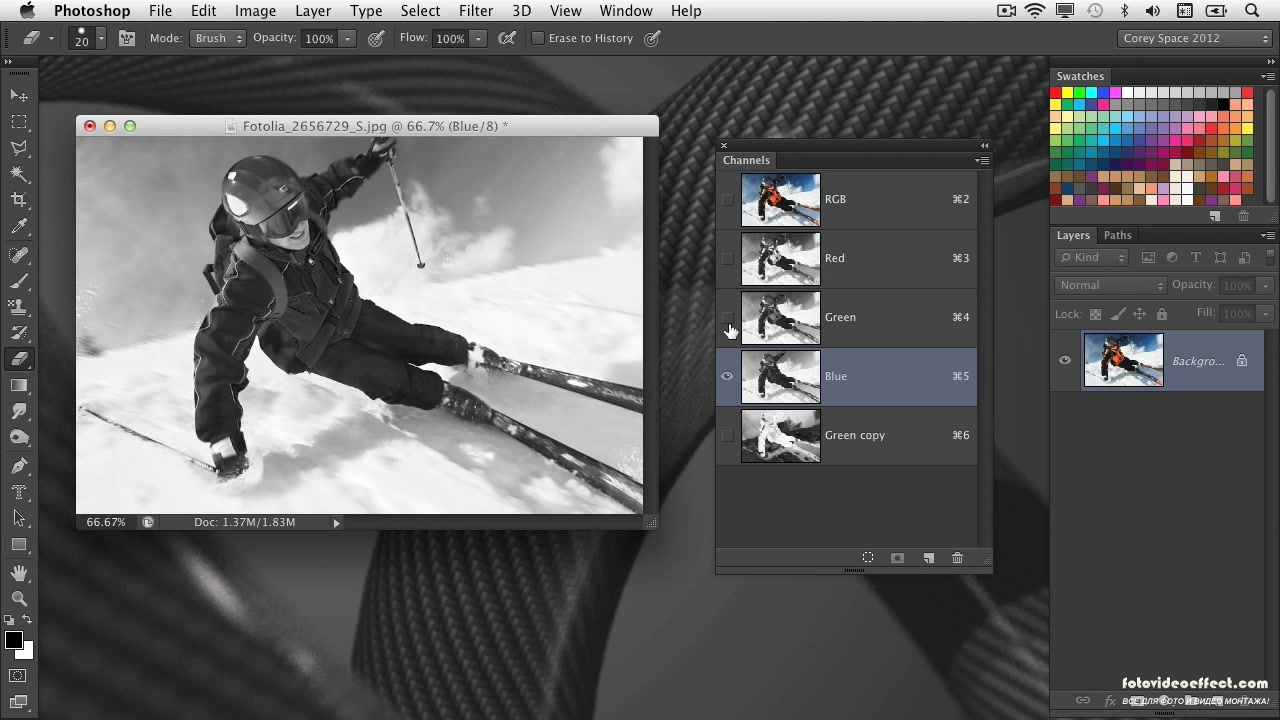This screenshot has width=1280, height=720.
Task: Set foreground color black swatch
Action: 13,640
